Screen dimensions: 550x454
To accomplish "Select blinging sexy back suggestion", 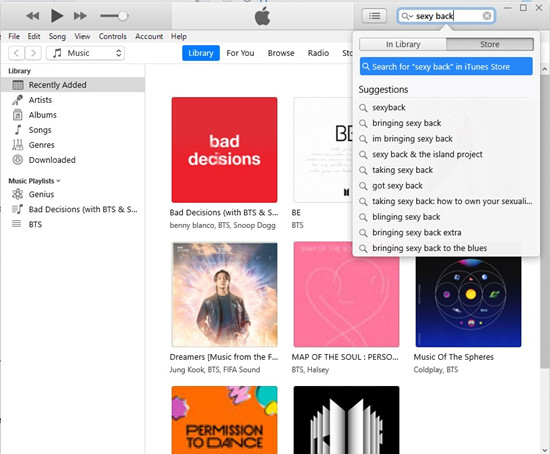I will (x=445, y=217).
